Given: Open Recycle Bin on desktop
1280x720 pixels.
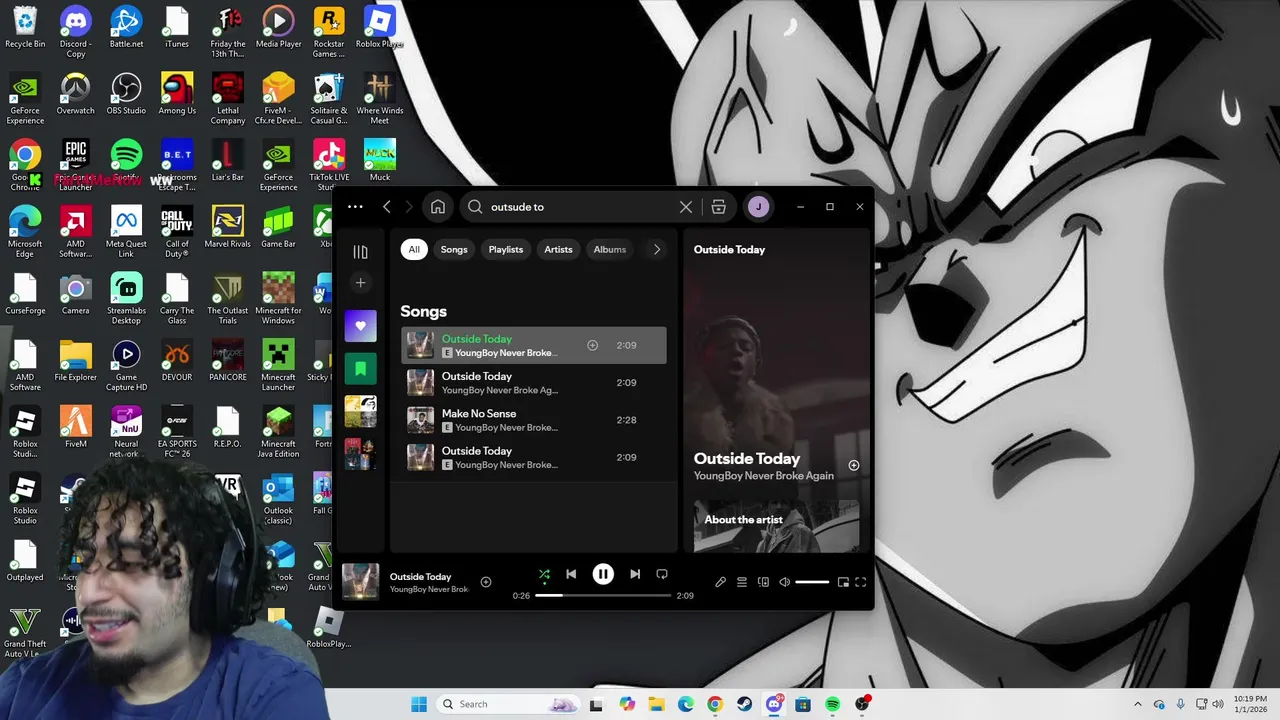Looking at the screenshot, I should point(25,27).
